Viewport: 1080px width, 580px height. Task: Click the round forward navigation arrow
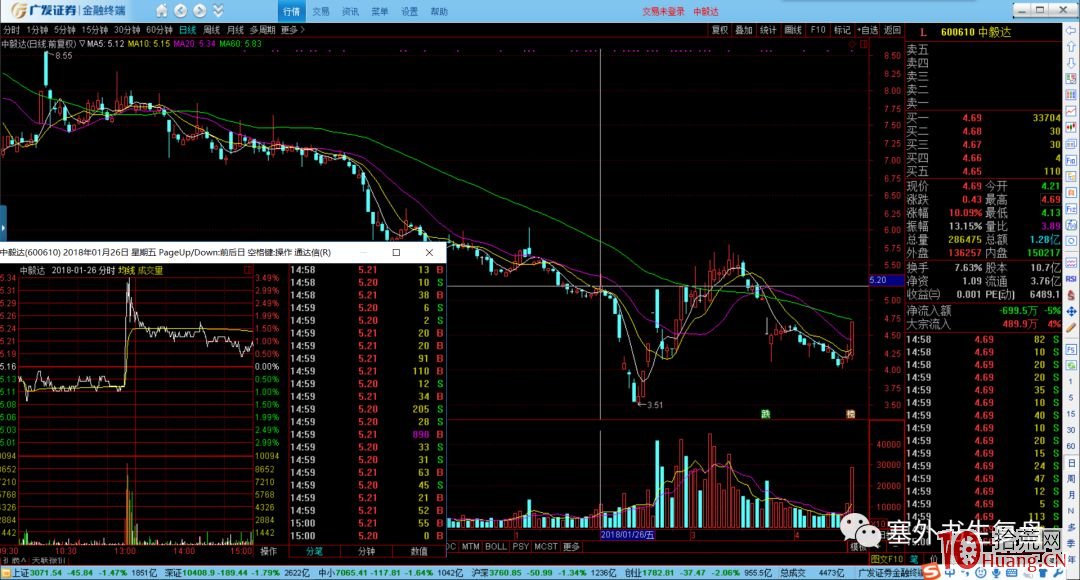[x=200, y=11]
